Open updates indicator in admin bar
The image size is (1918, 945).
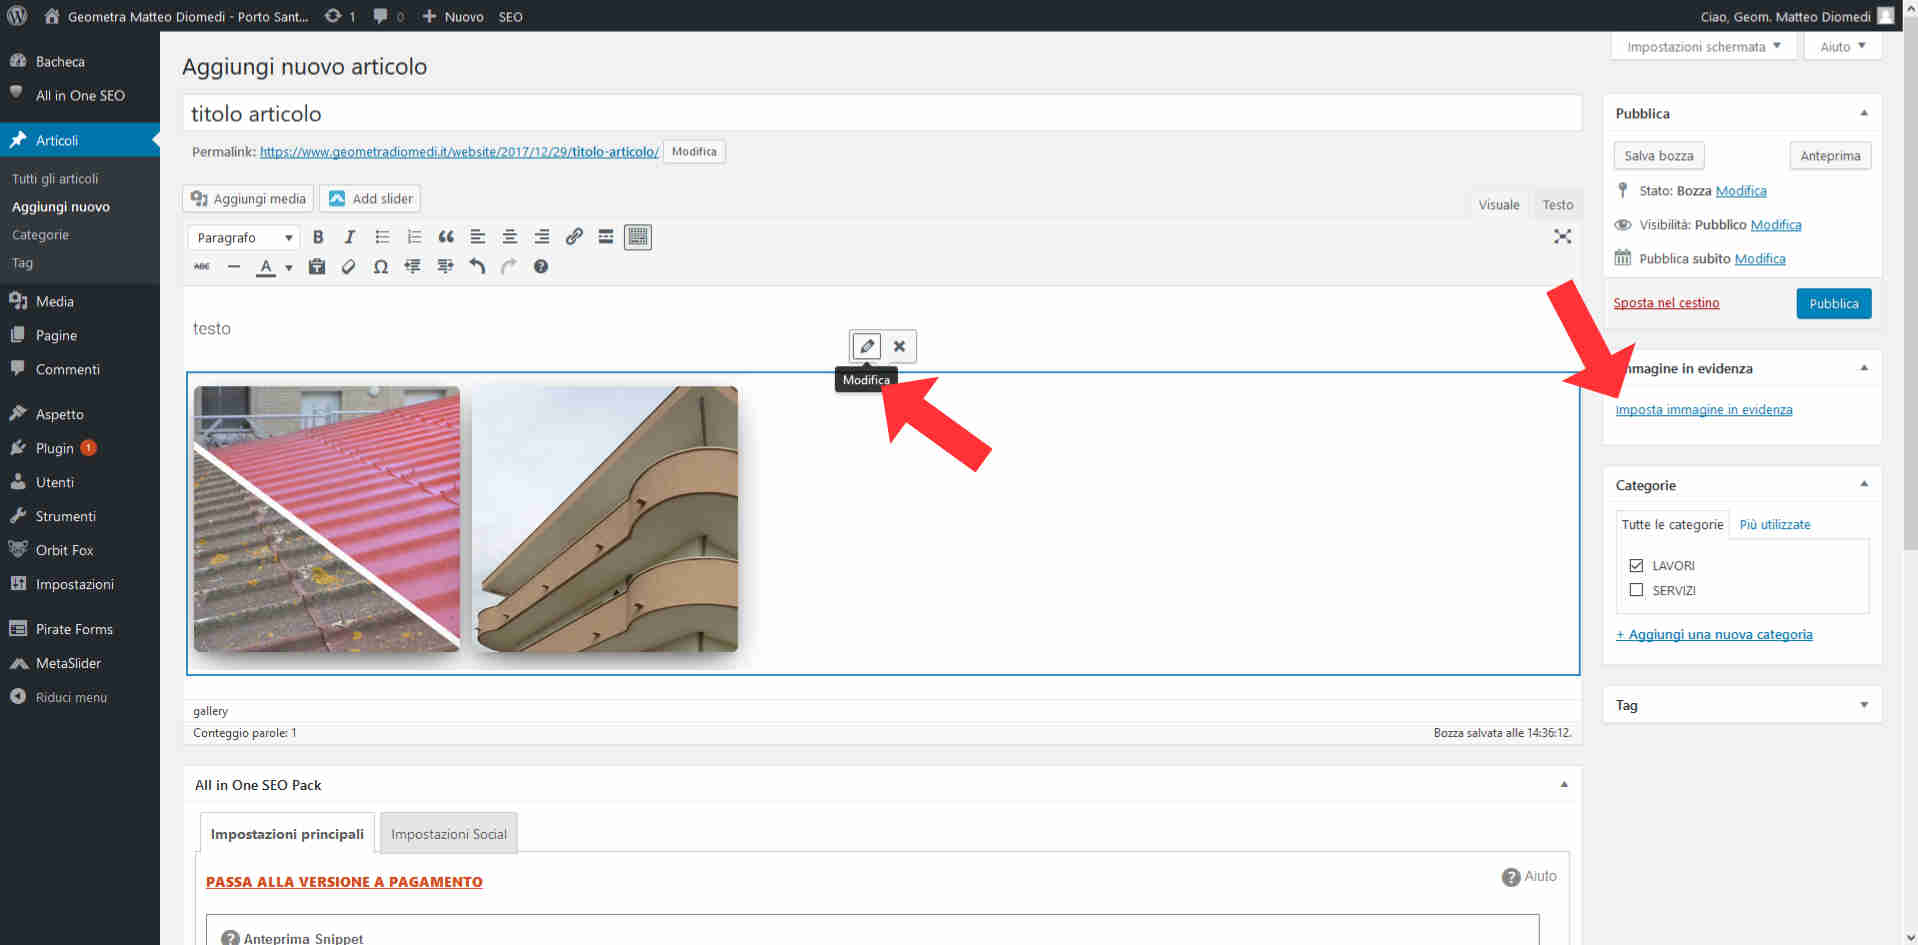(340, 16)
